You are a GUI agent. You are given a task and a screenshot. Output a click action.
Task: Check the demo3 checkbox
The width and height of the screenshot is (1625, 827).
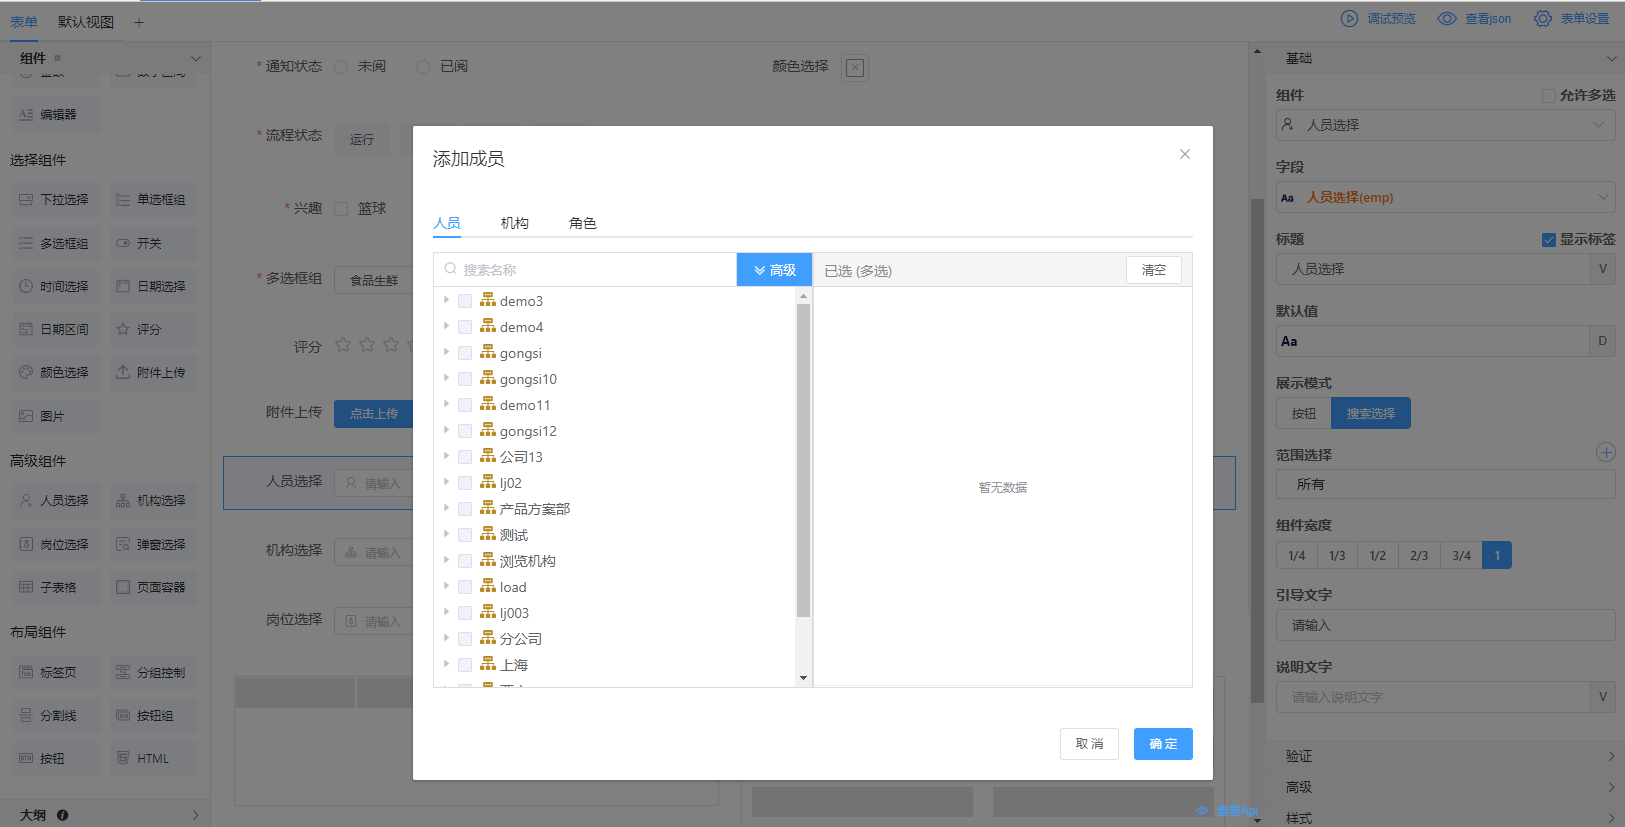[465, 301]
